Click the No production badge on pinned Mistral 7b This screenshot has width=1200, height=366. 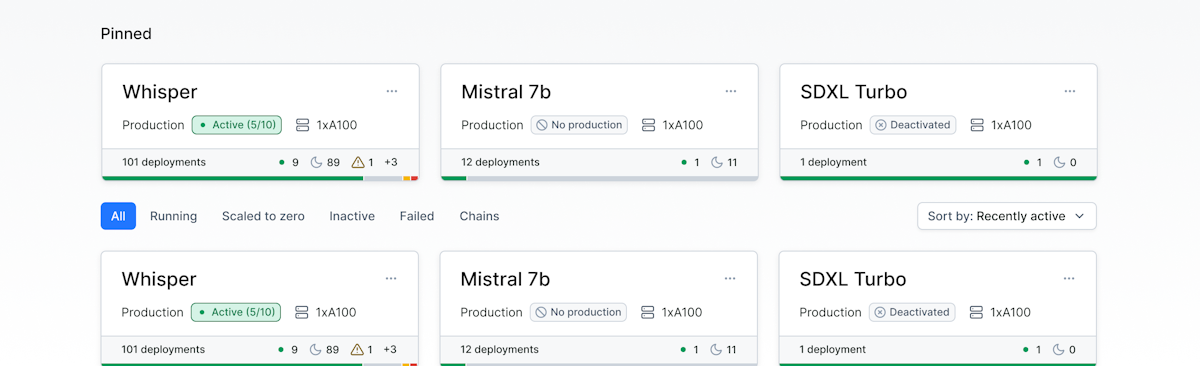tap(579, 125)
